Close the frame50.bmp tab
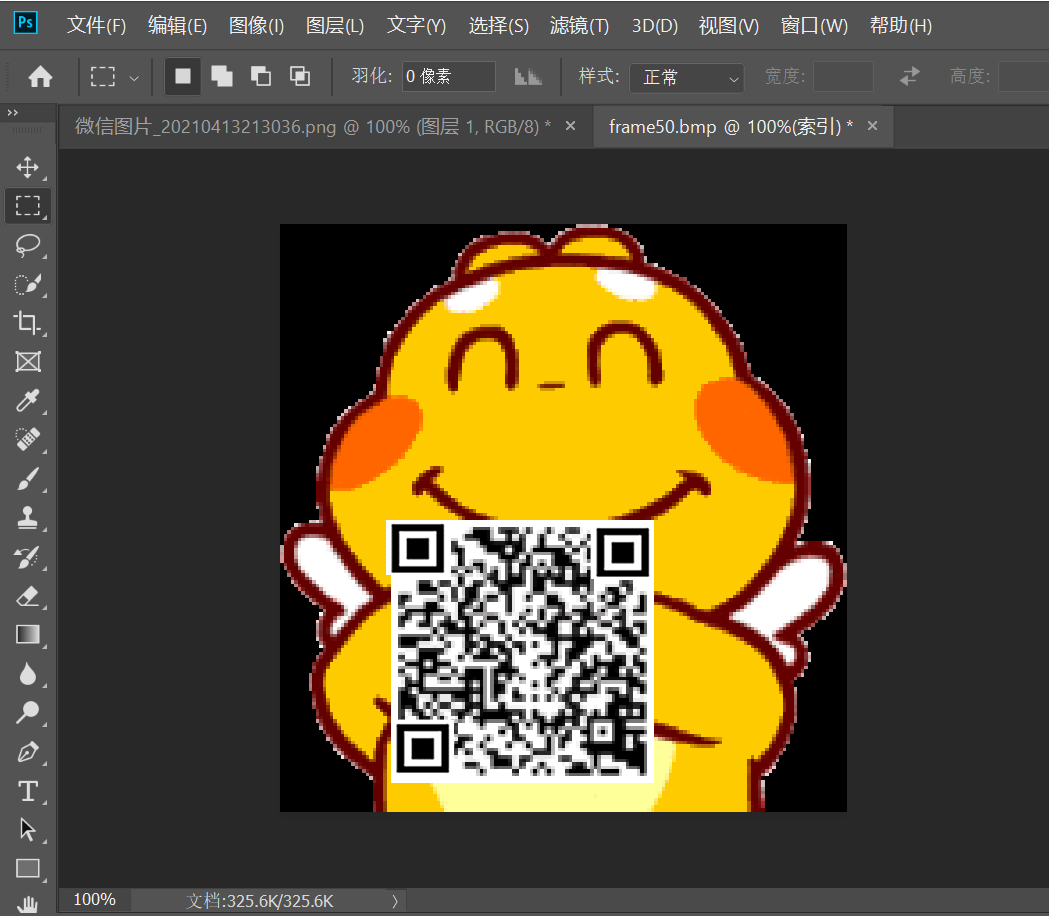 [x=872, y=126]
